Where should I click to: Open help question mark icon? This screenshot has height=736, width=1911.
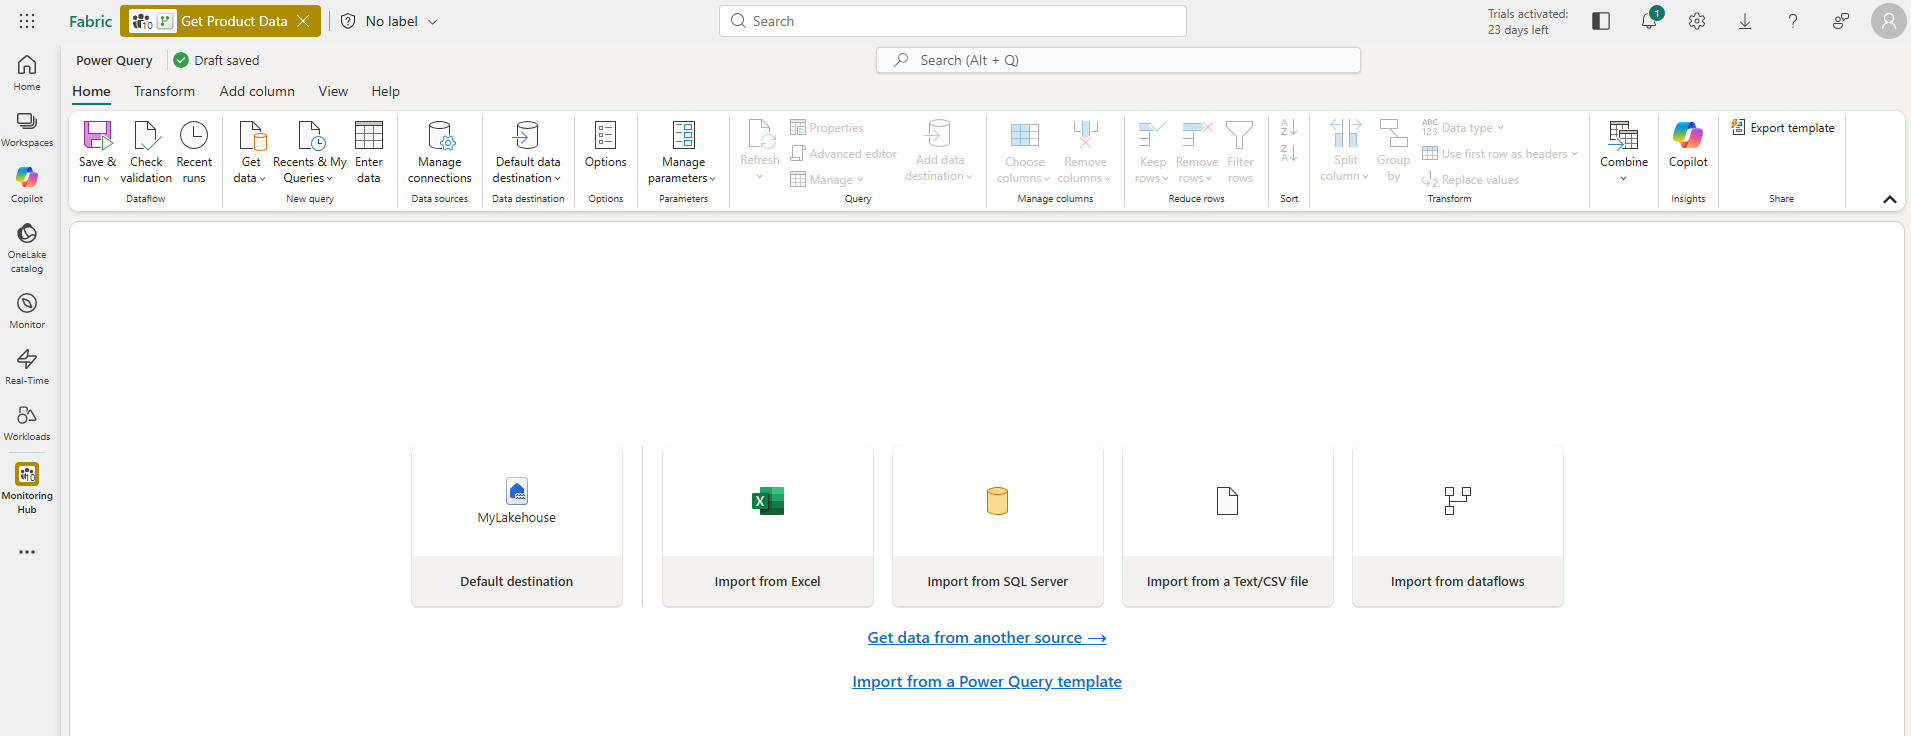coord(1793,21)
